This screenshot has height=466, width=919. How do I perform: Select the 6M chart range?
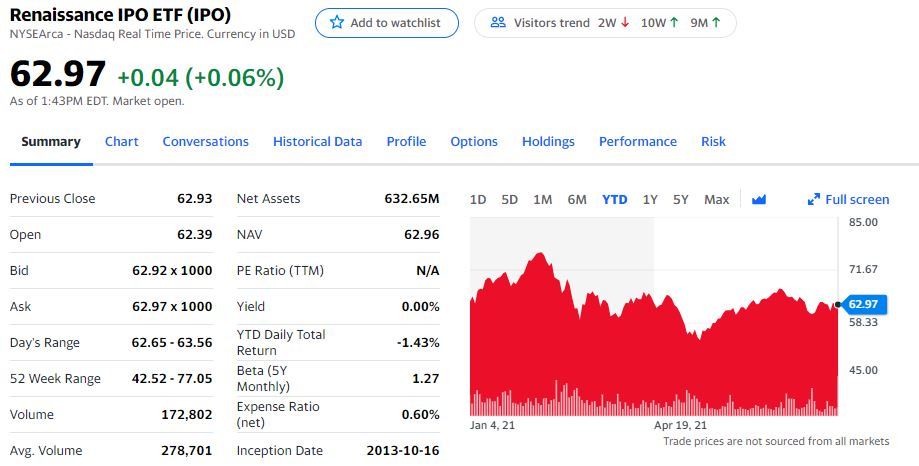pyautogui.click(x=577, y=200)
